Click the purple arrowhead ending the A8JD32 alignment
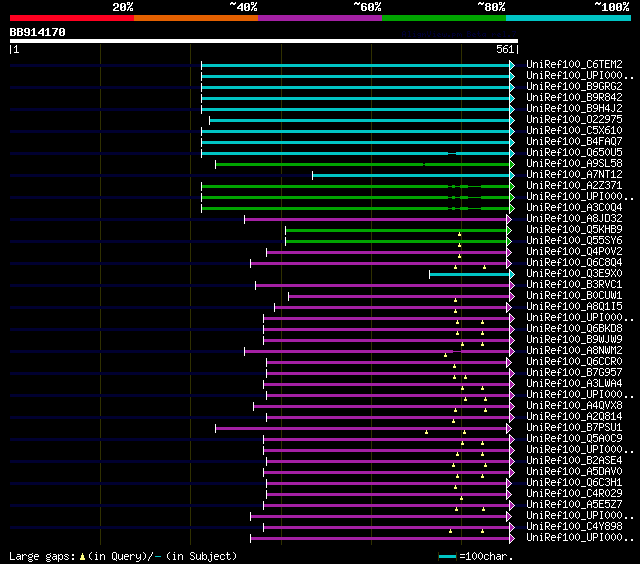Viewport: 640px width, 564px height. [509, 220]
